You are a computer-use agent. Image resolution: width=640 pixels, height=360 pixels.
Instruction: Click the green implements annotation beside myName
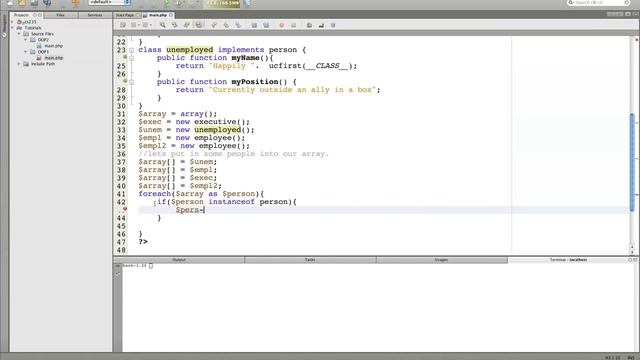click(x=125, y=57)
